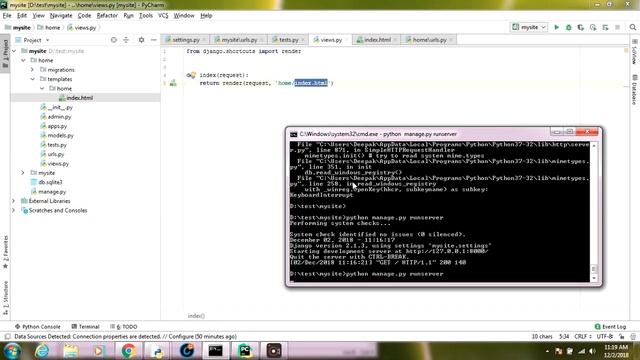This screenshot has width=640, height=360.
Task: Select manage.py in project tree
Action: coord(52,192)
